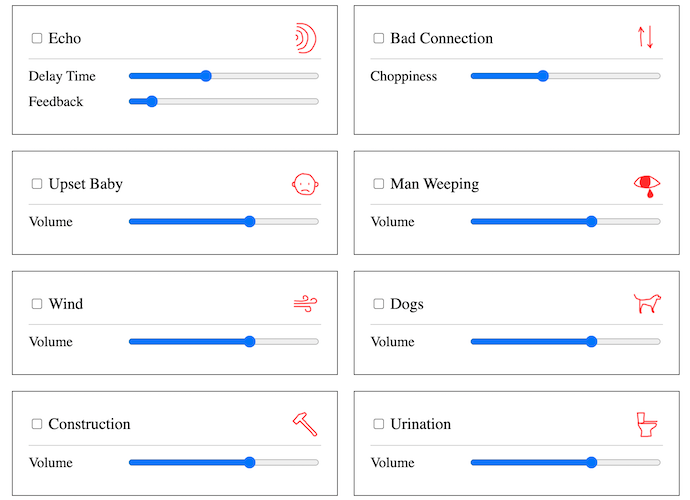Click the Wind gust icon
This screenshot has width=690, height=500.
click(305, 304)
